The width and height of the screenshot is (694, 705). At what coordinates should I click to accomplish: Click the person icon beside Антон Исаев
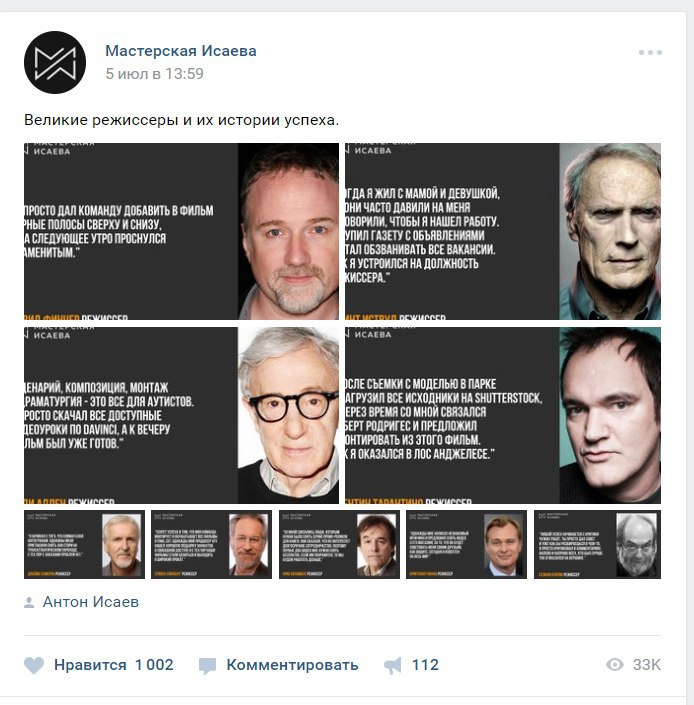click(x=29, y=602)
